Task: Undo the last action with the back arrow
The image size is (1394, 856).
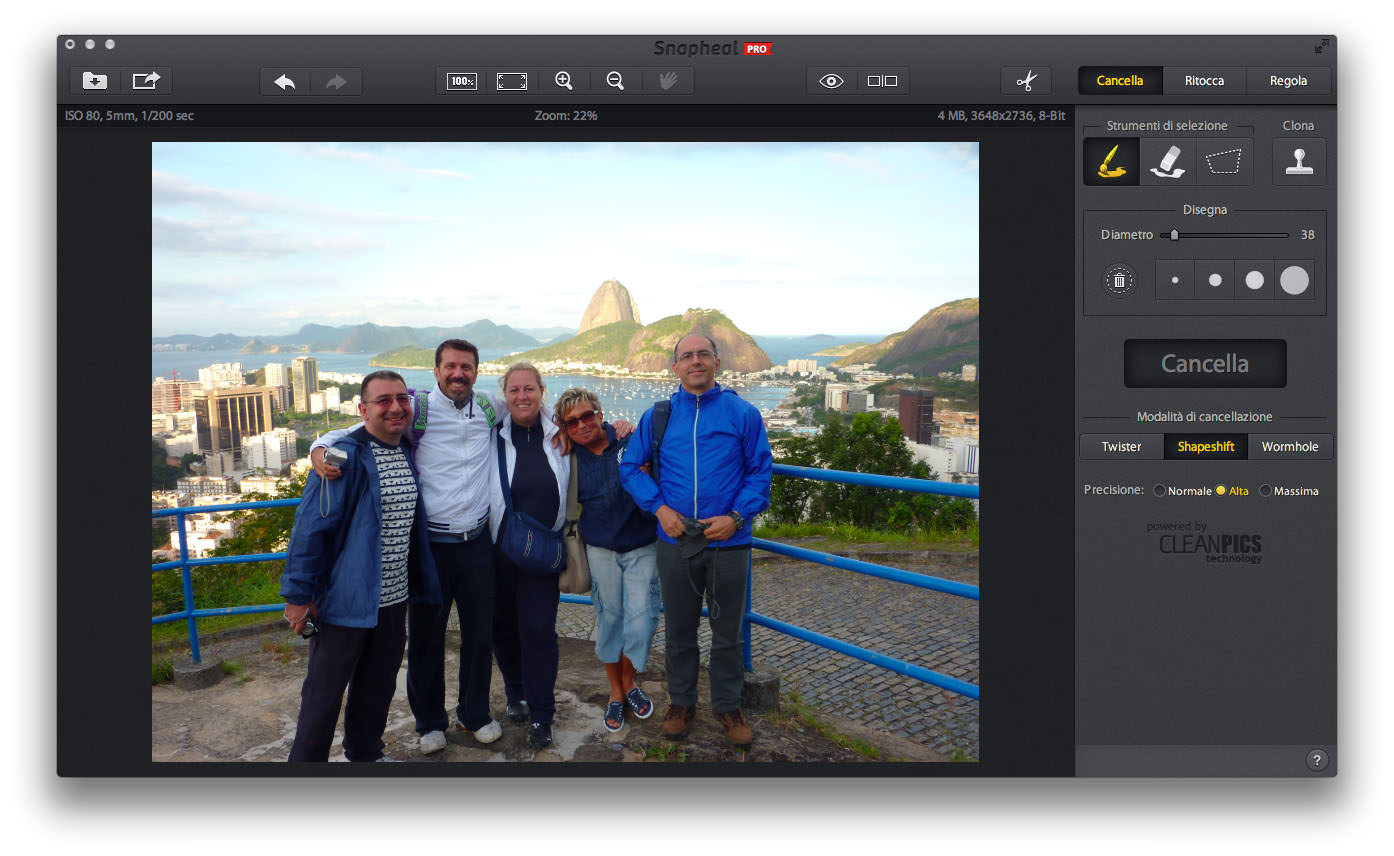Action: [285, 81]
